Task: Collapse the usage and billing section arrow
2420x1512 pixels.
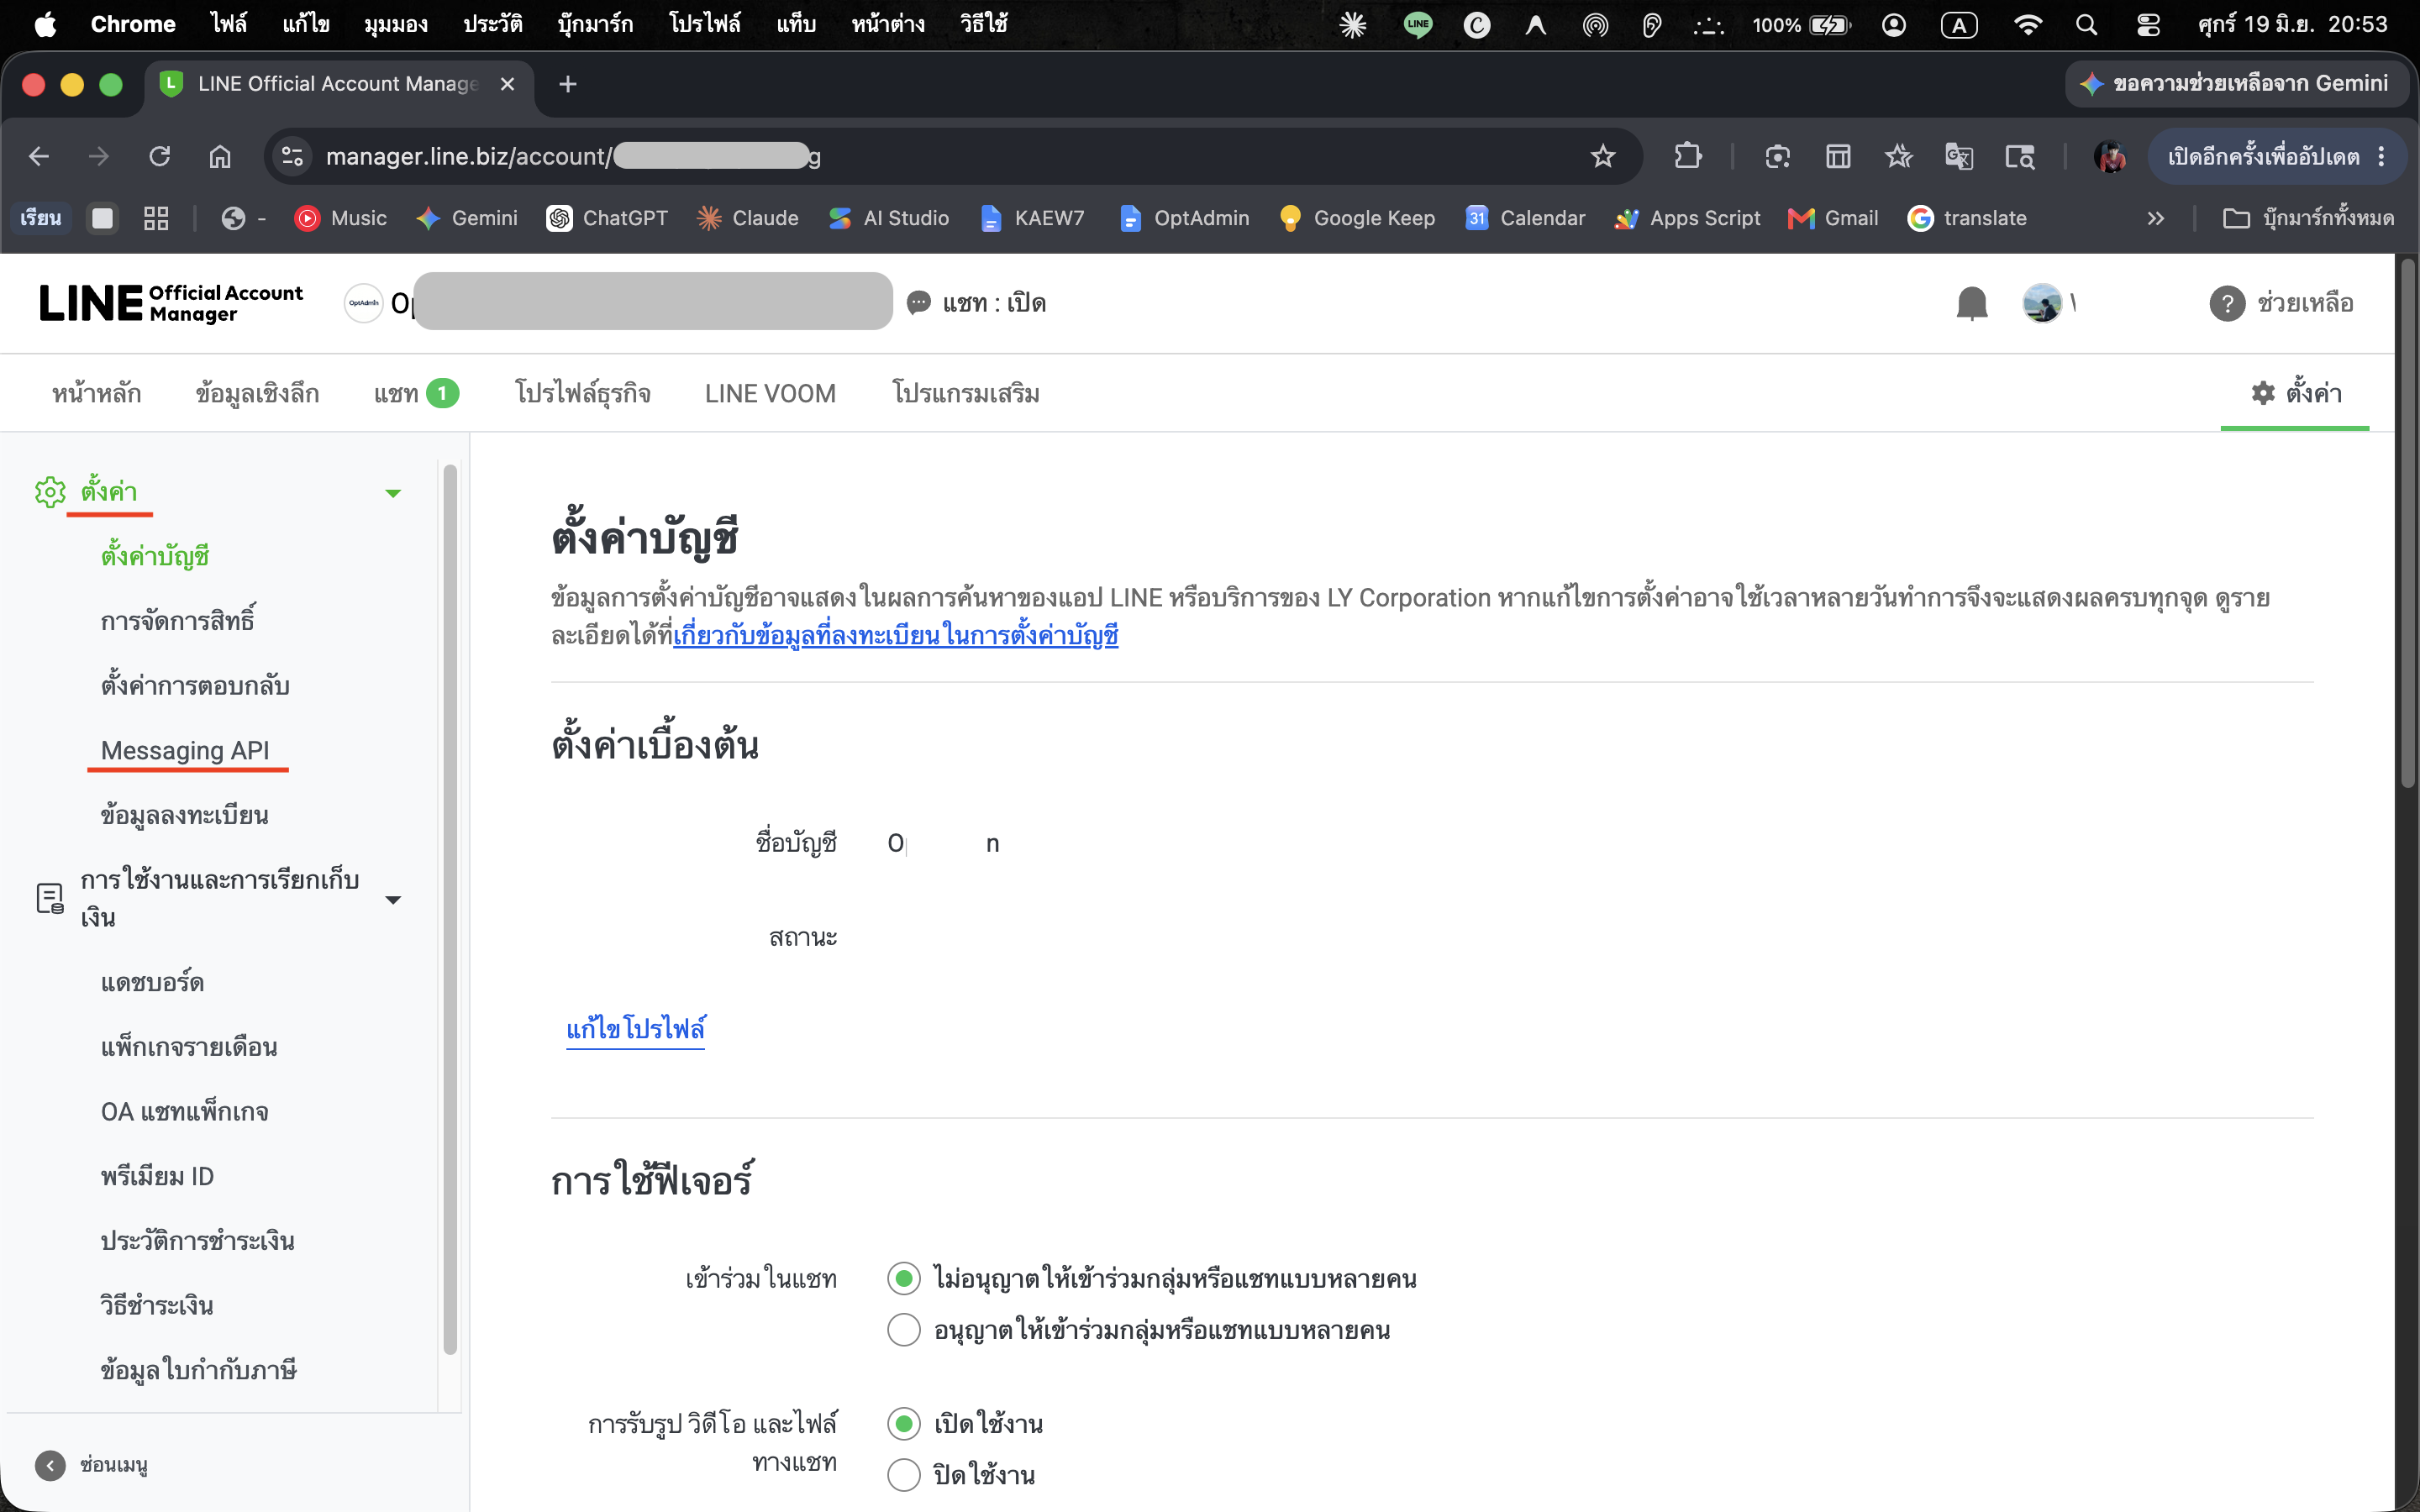Action: [393, 900]
